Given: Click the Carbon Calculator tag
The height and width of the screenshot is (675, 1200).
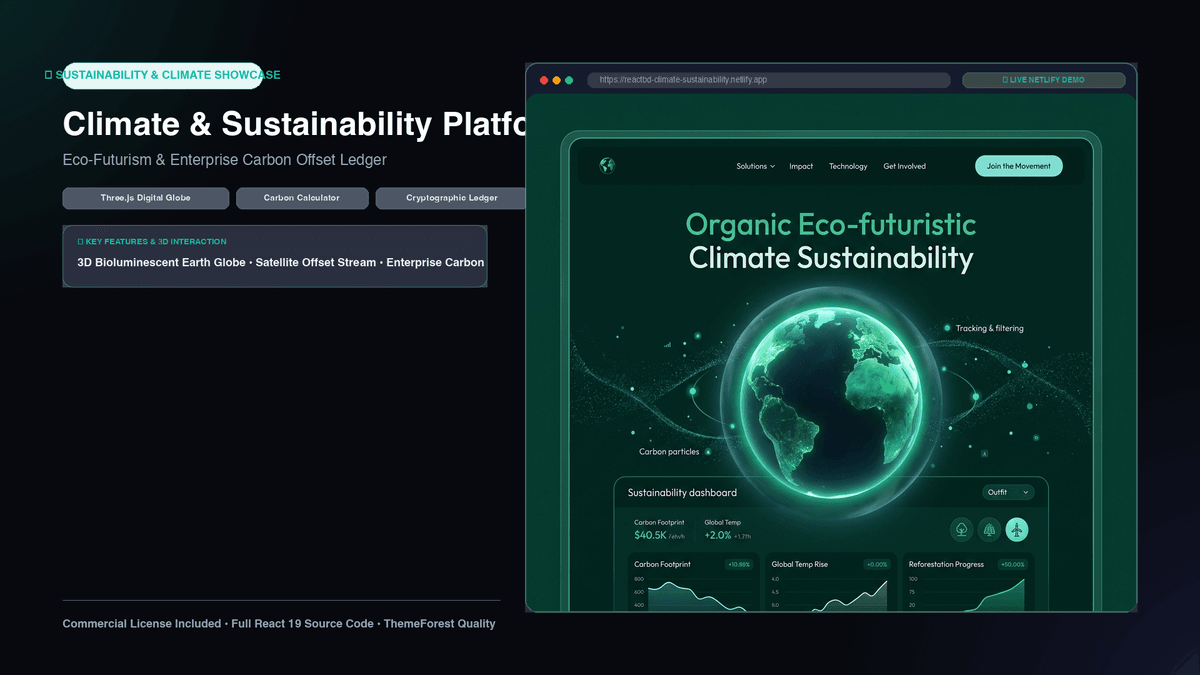Looking at the screenshot, I should coord(302,198).
